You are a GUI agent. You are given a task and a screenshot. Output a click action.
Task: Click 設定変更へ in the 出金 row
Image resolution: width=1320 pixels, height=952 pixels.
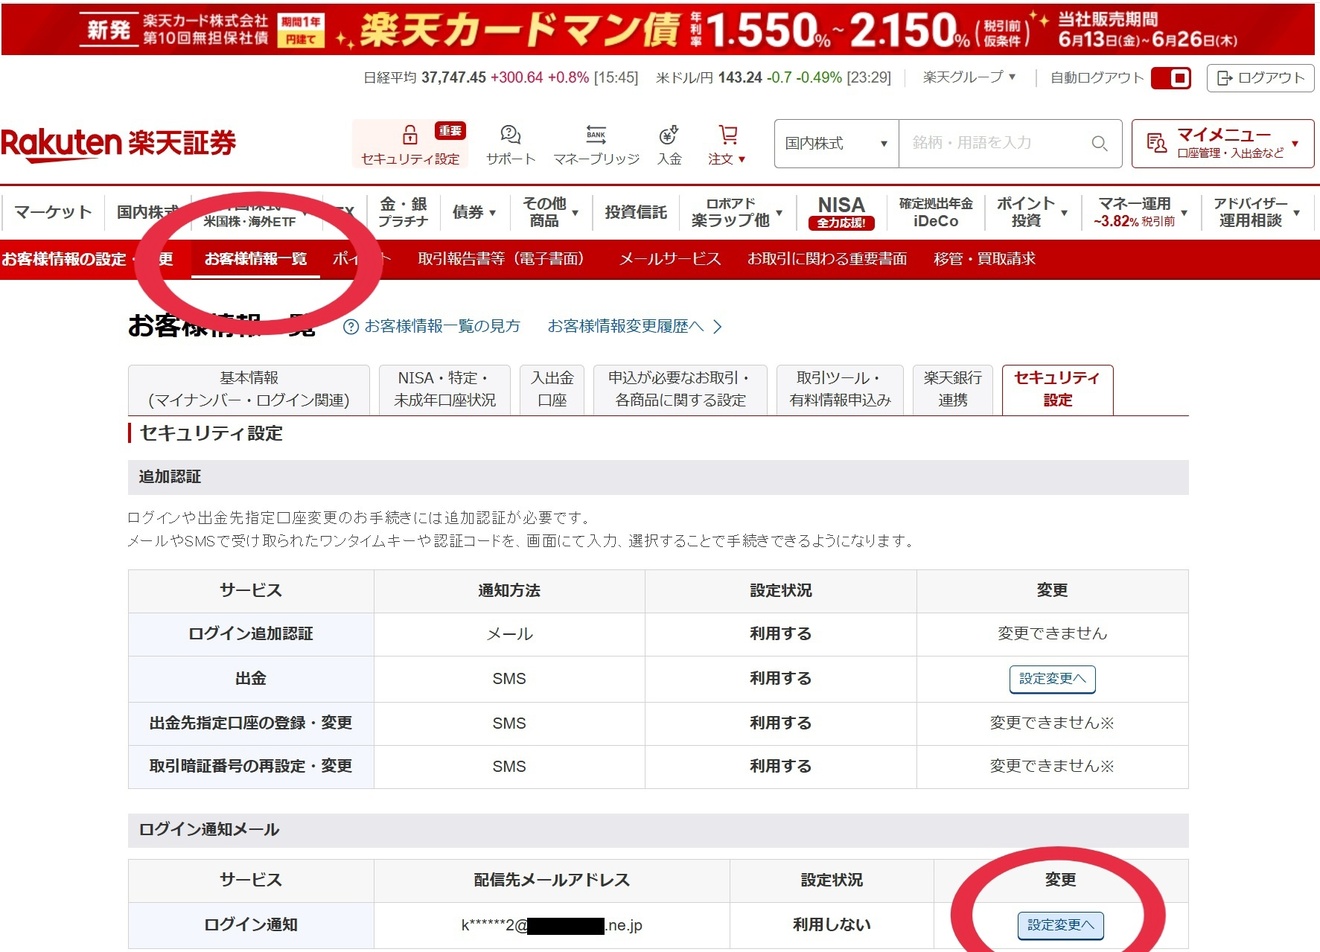point(1052,679)
